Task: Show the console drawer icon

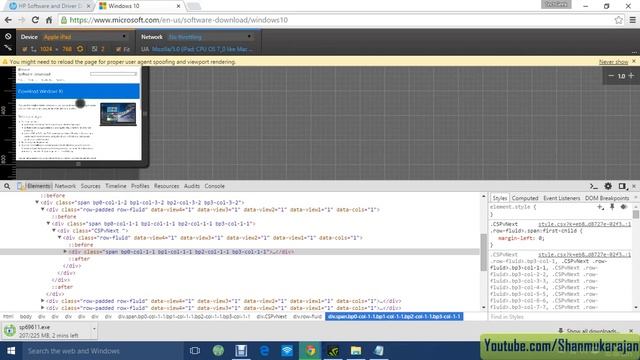Action: [594, 186]
